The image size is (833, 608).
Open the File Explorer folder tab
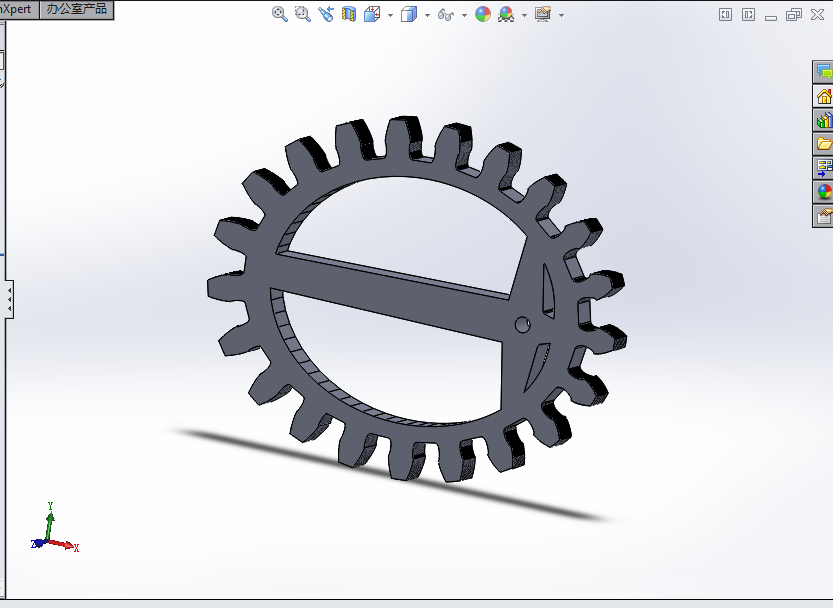coord(823,144)
